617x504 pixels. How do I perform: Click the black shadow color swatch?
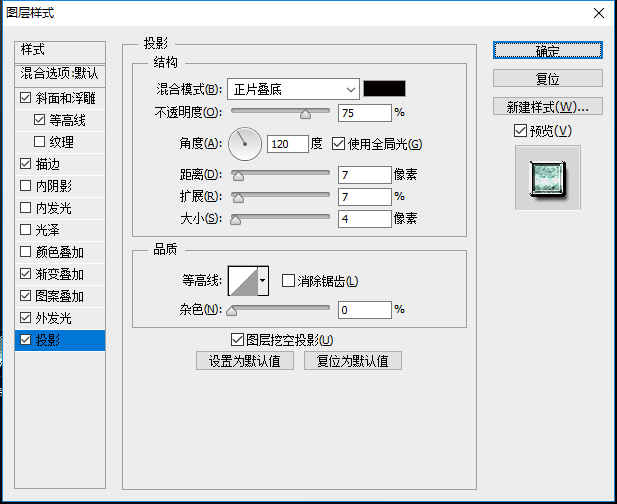pyautogui.click(x=384, y=88)
